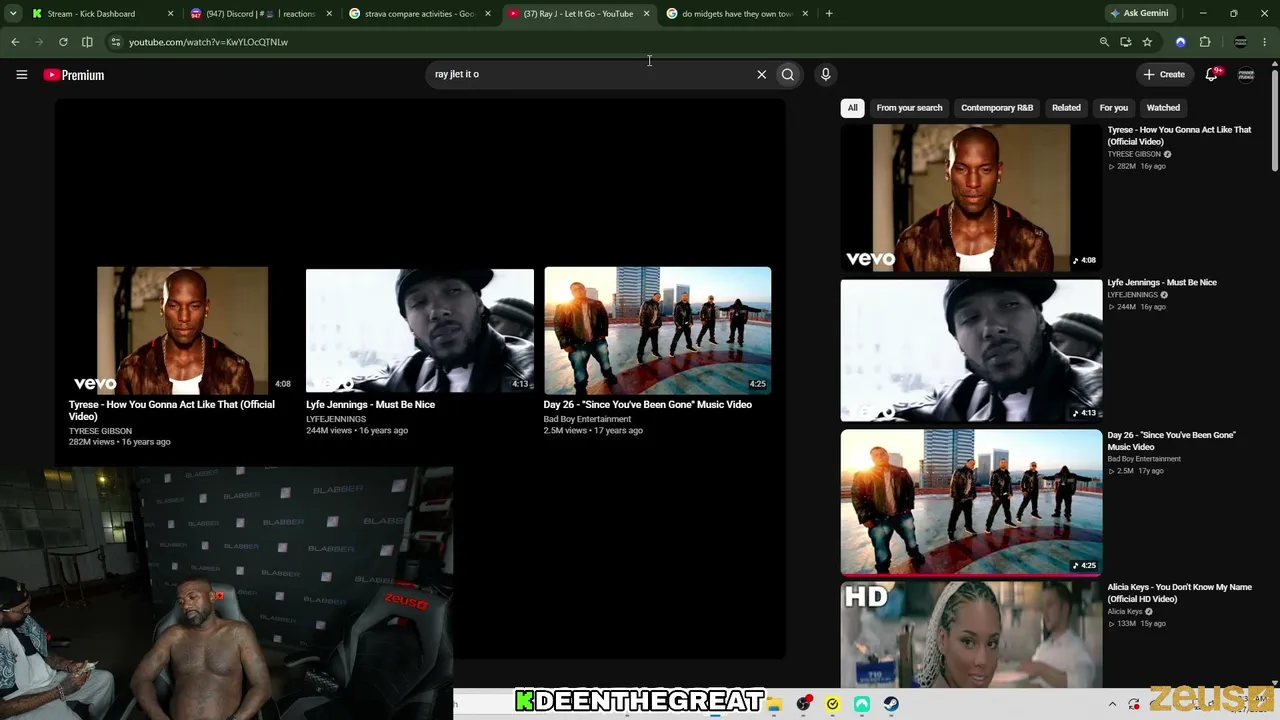The image size is (1280, 720).
Task: Open Tyrese endscreen video thumbnail
Action: pos(182,329)
